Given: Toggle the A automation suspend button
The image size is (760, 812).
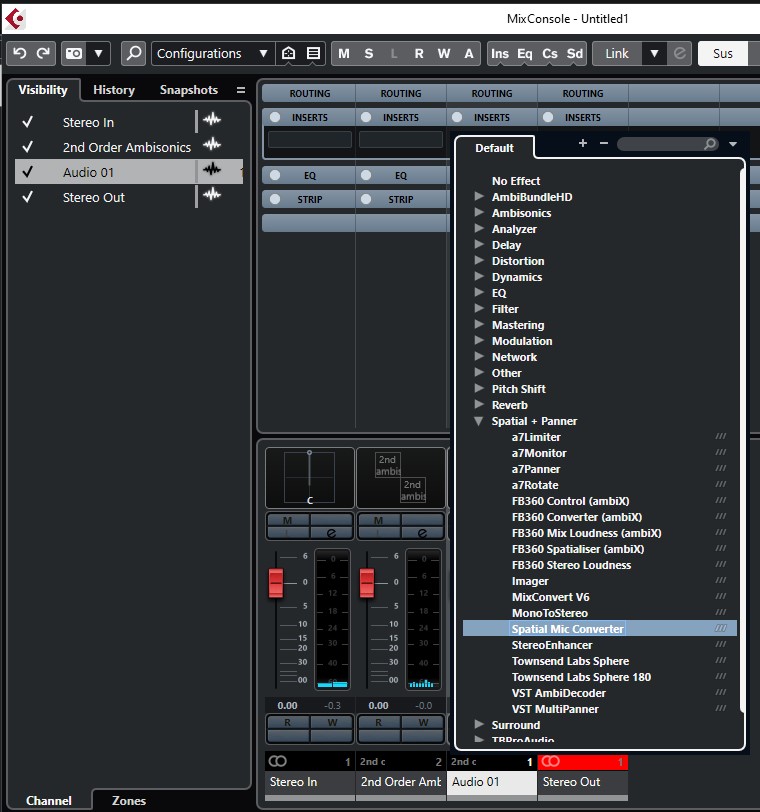Looking at the screenshot, I should tap(469, 54).
